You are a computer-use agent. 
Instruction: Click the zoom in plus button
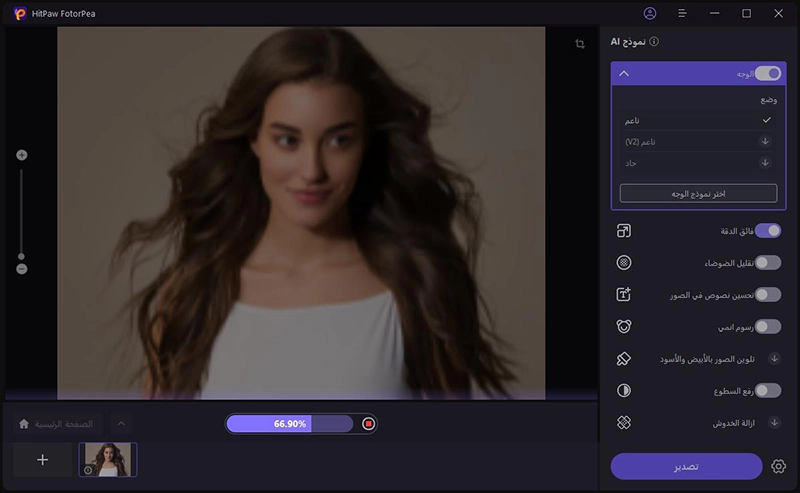[x=22, y=155]
